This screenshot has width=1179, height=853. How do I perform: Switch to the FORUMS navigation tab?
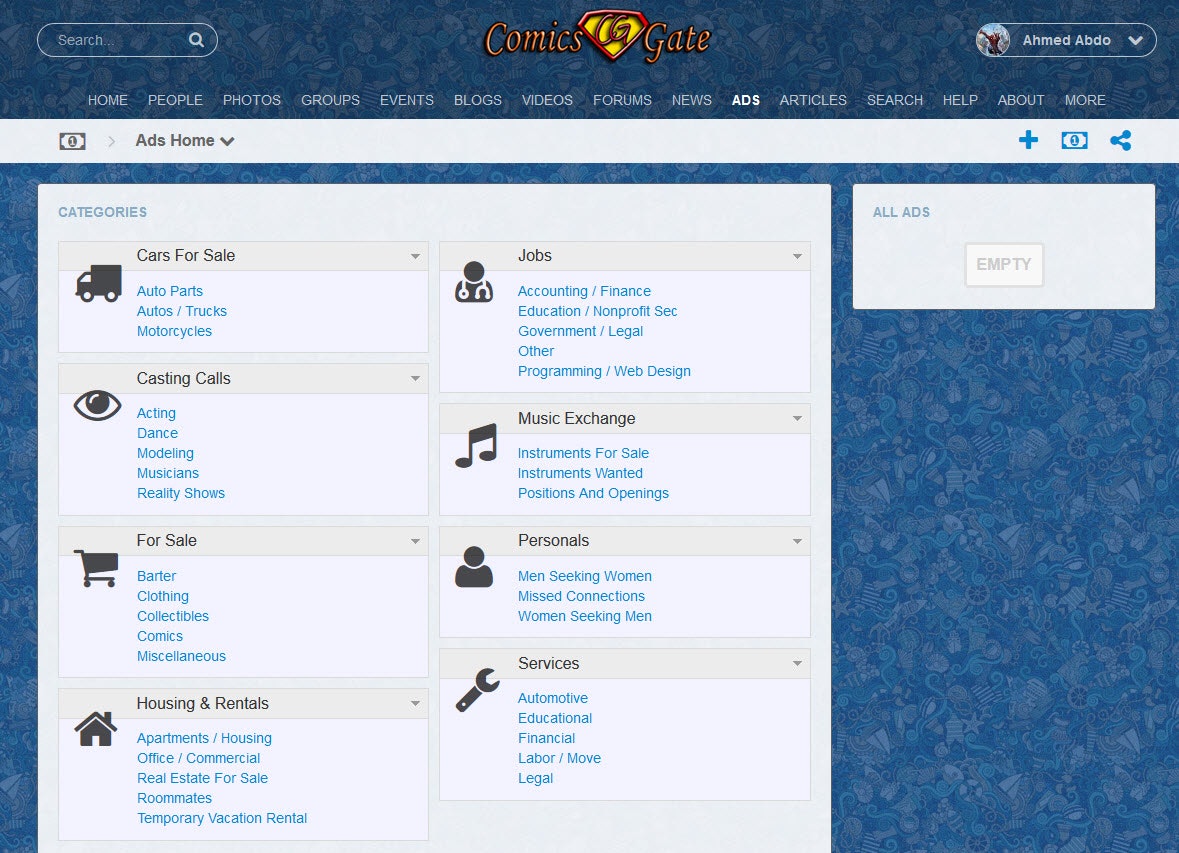pos(622,100)
